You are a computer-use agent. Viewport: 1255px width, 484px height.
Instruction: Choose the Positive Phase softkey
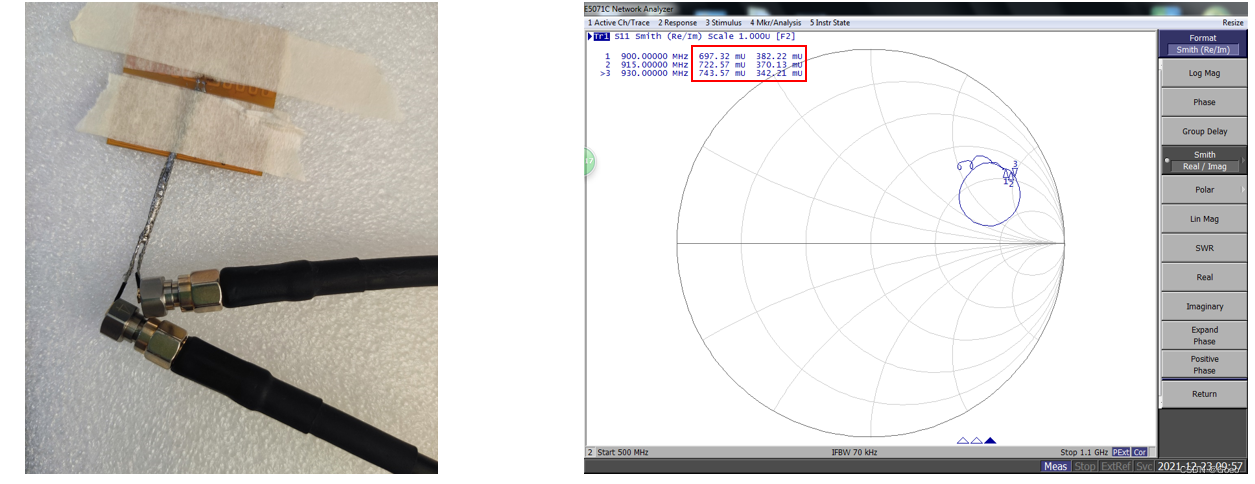1204,364
